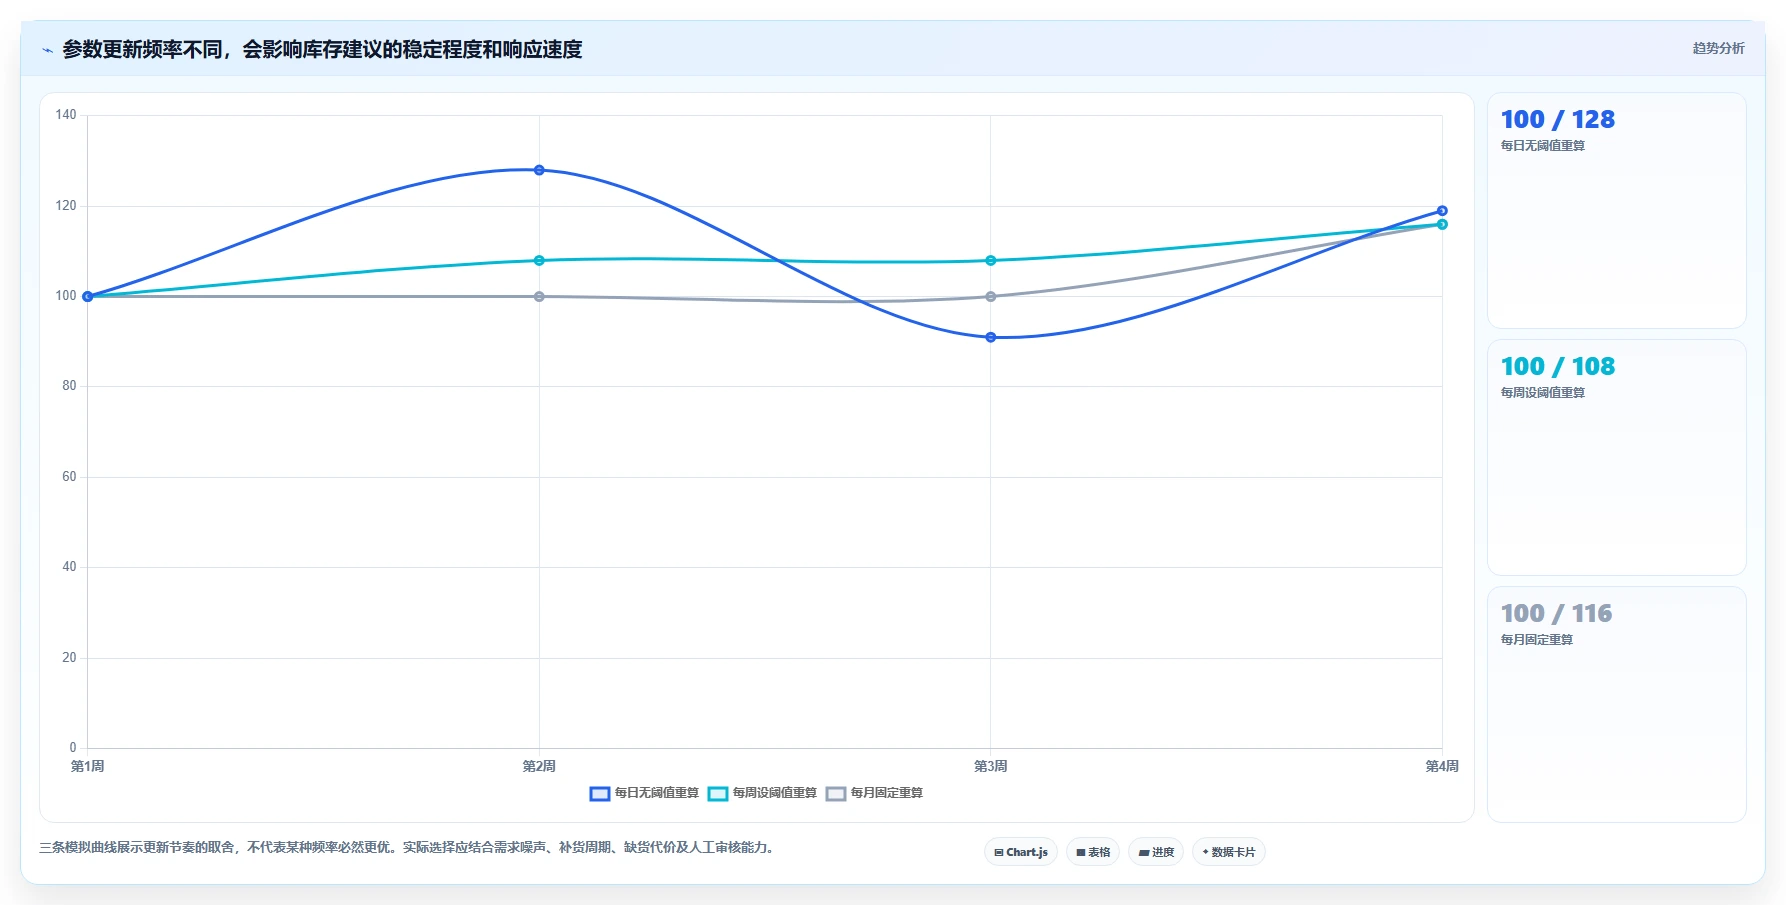Click the 表格 tag pill
This screenshot has width=1786, height=905.
coord(1093,852)
